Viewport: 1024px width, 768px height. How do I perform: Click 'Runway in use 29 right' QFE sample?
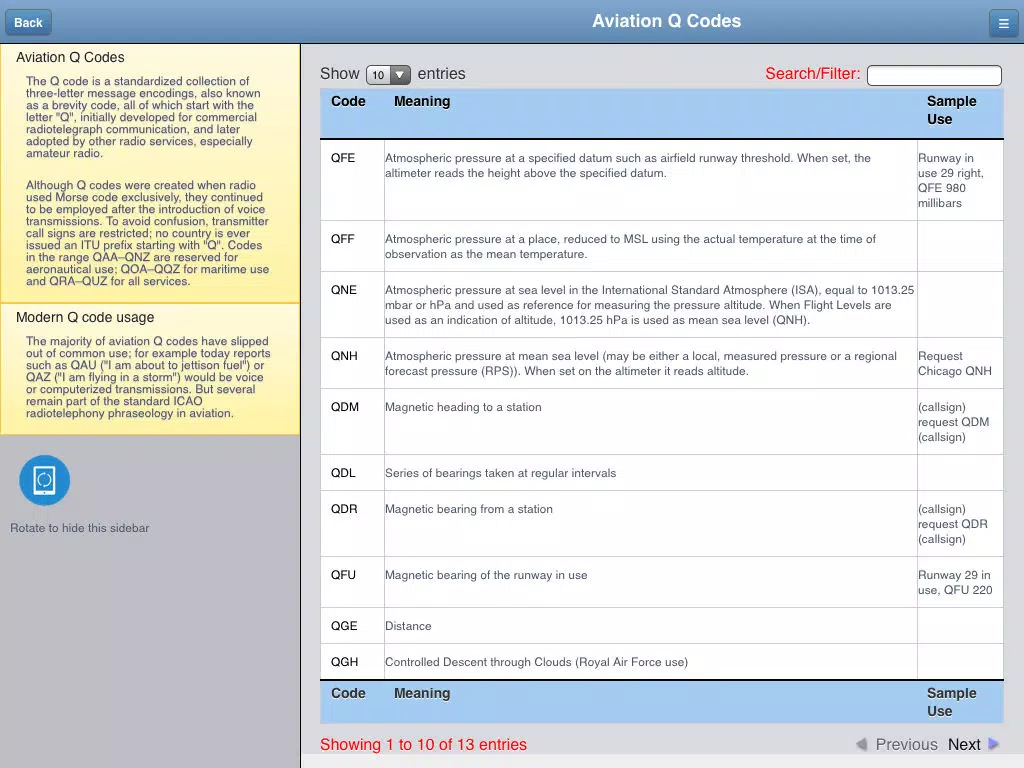pyautogui.click(x=951, y=180)
